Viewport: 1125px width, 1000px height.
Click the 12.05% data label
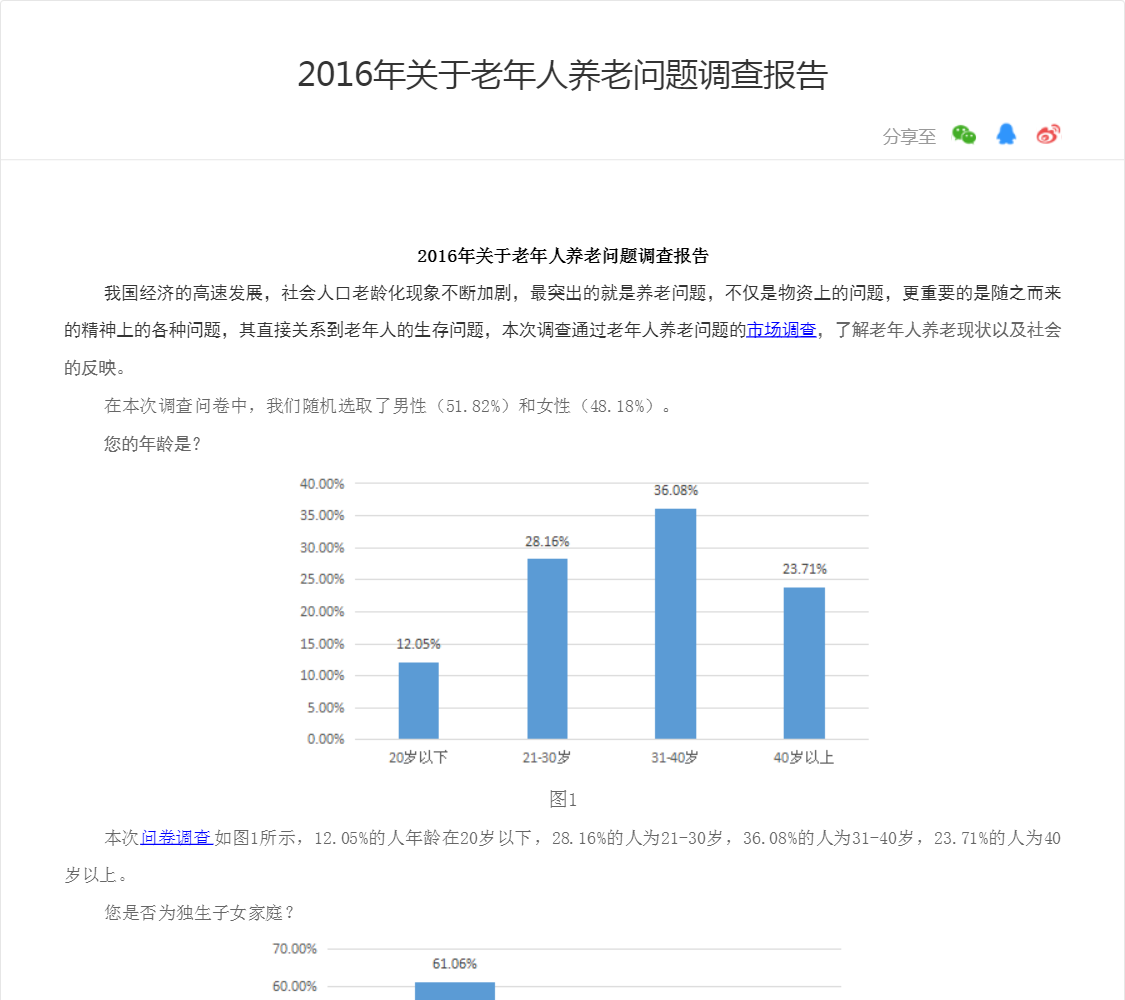(418, 644)
